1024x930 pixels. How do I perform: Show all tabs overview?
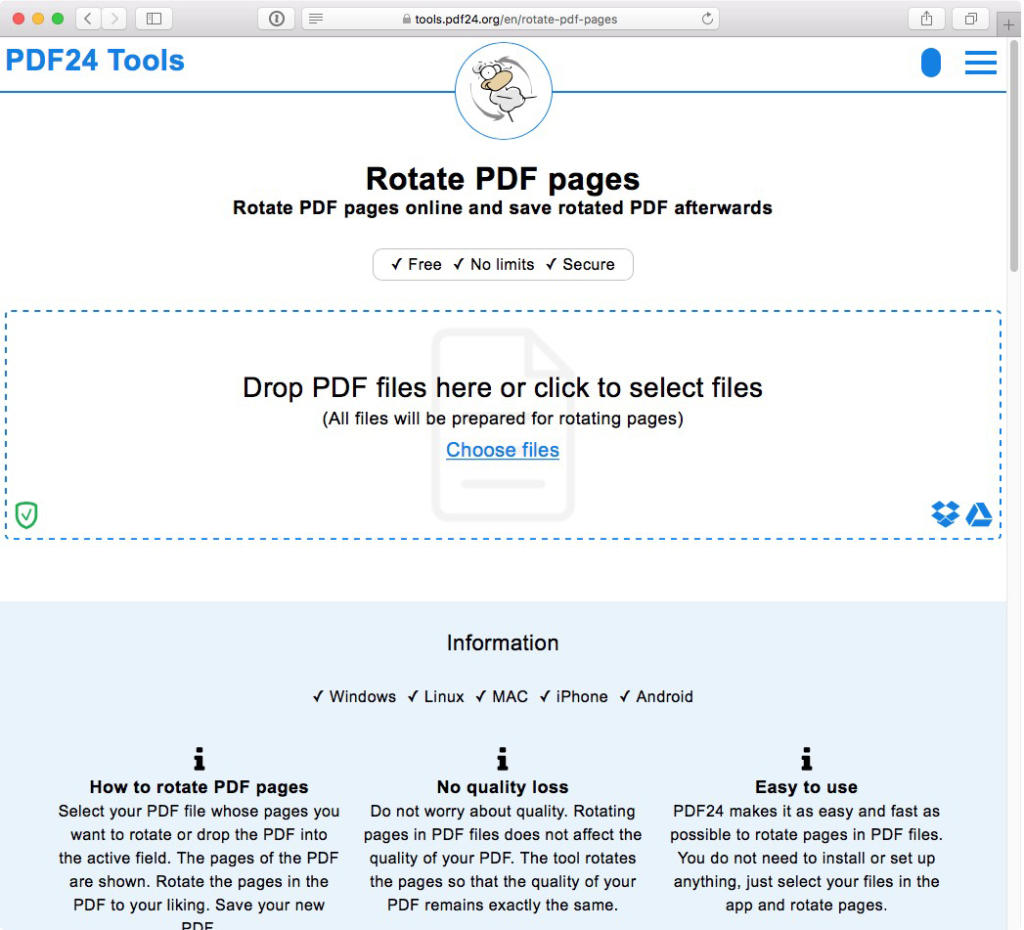click(970, 18)
